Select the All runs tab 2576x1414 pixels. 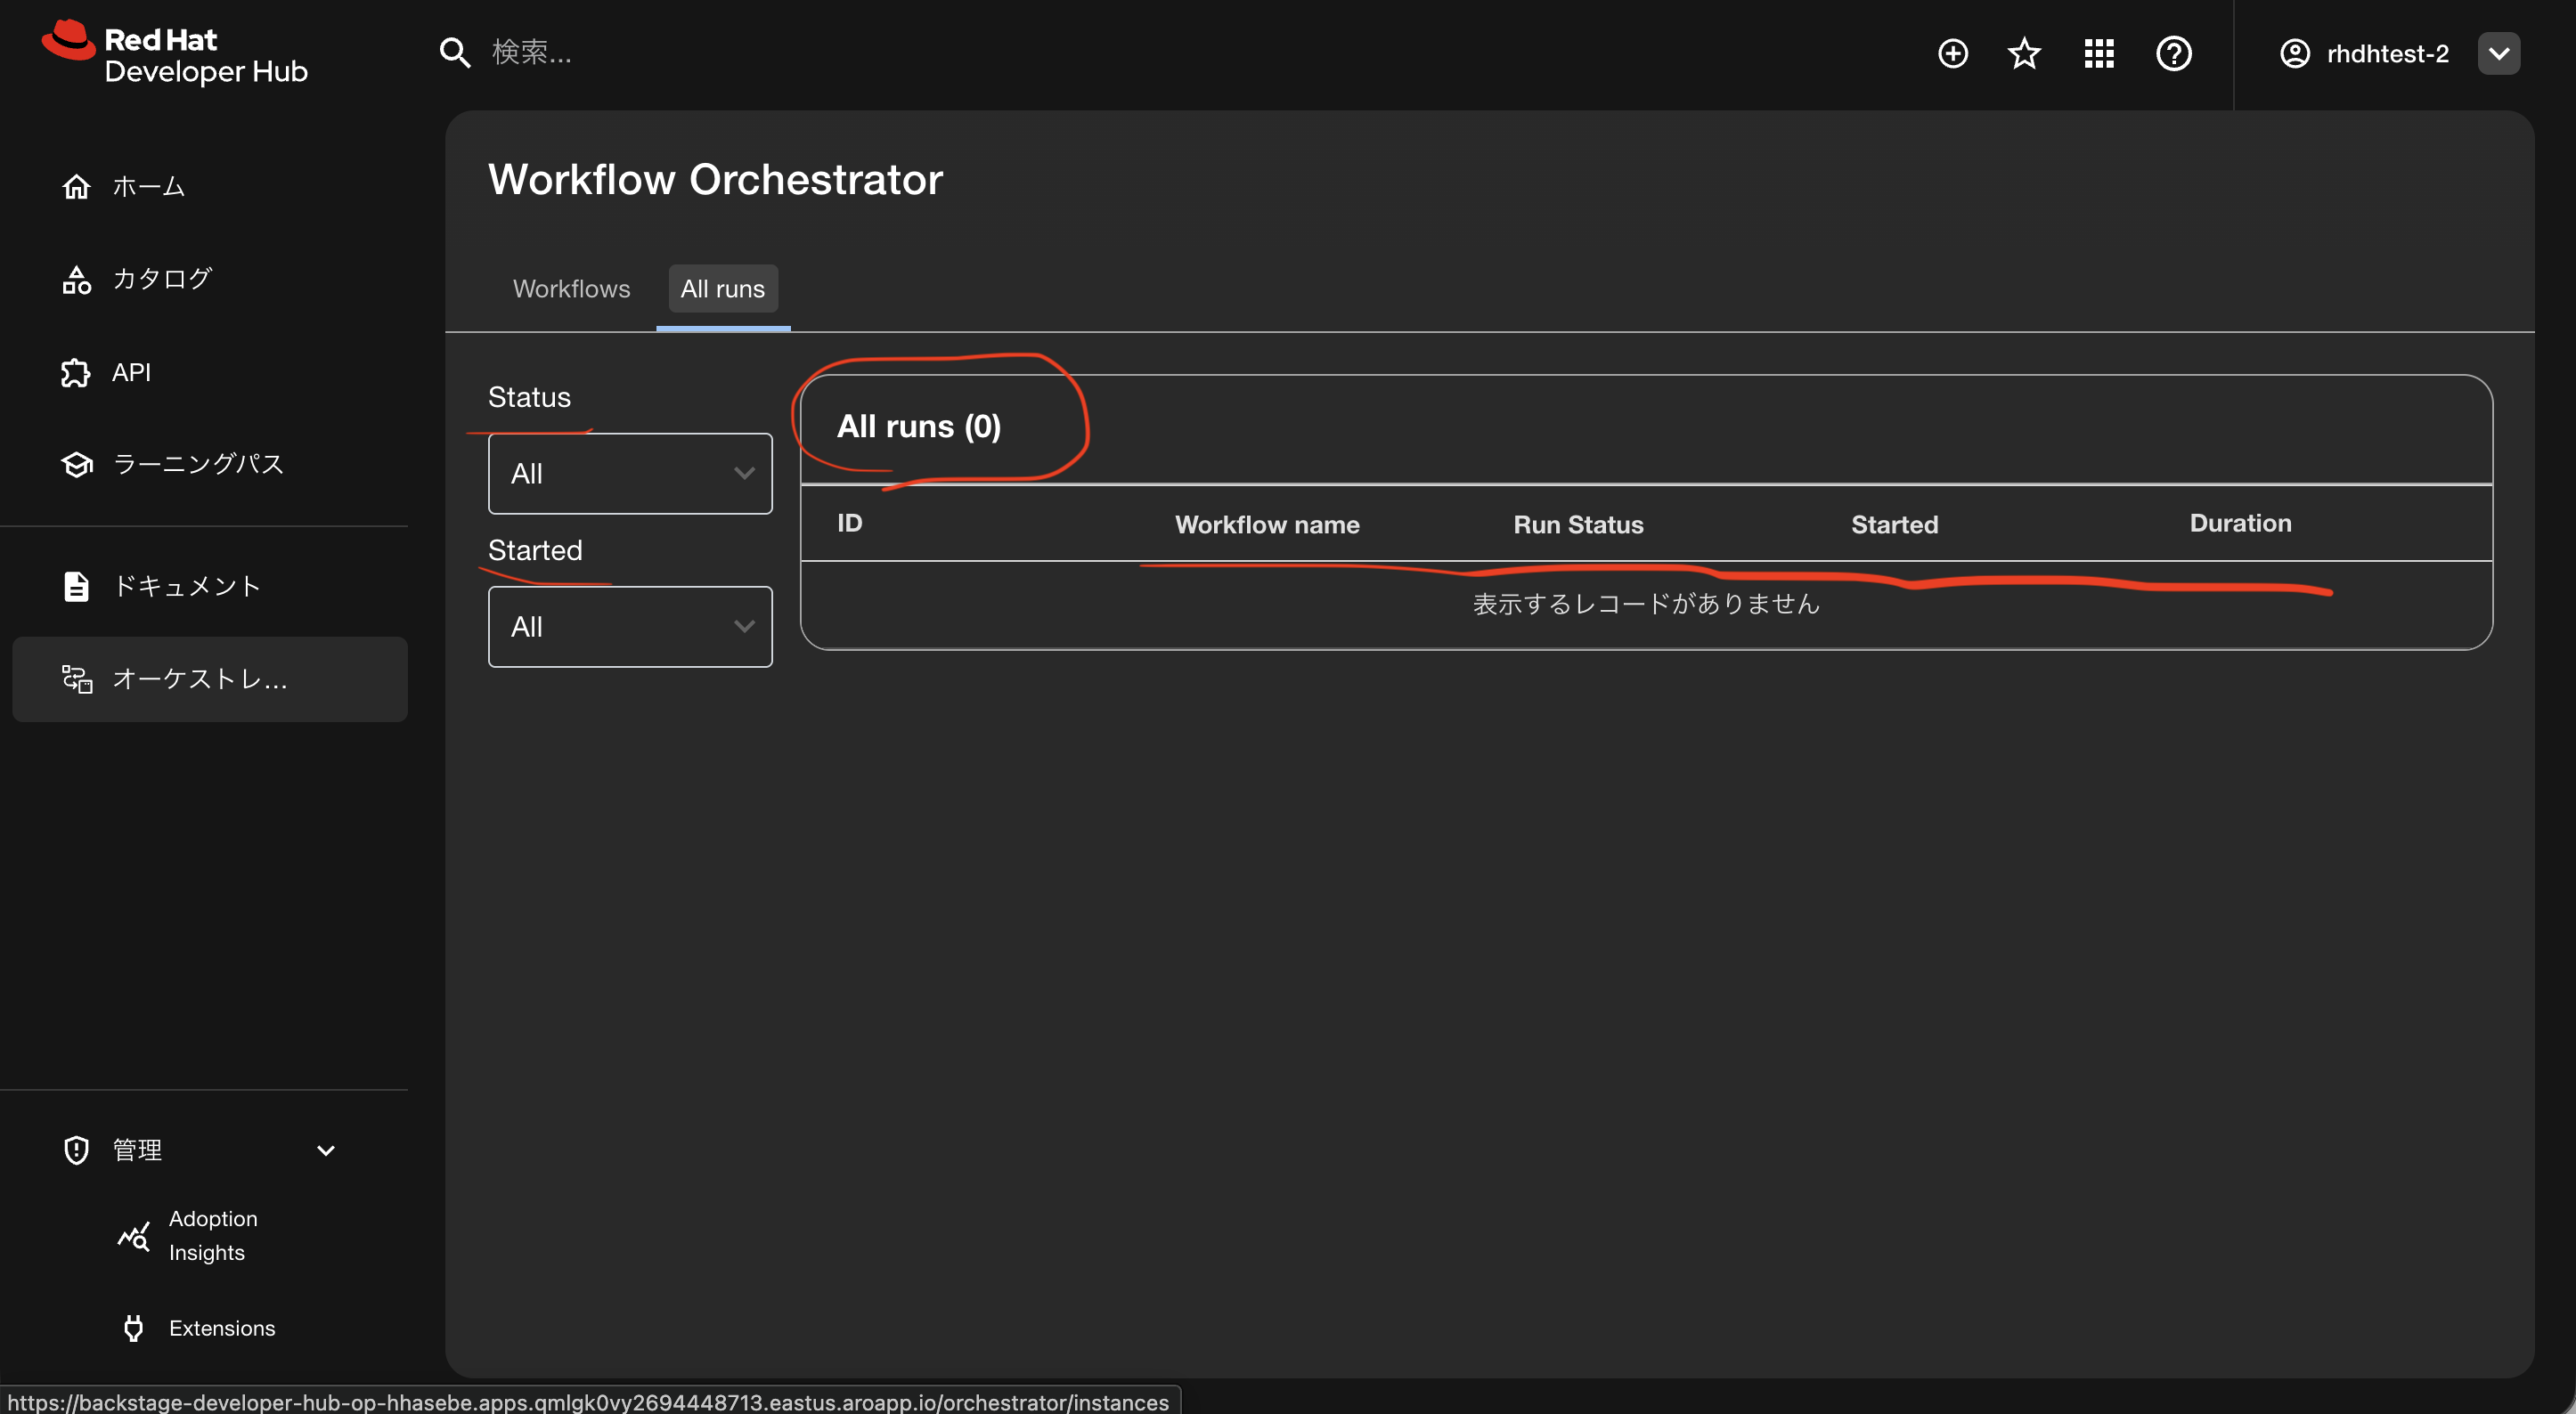[722, 289]
